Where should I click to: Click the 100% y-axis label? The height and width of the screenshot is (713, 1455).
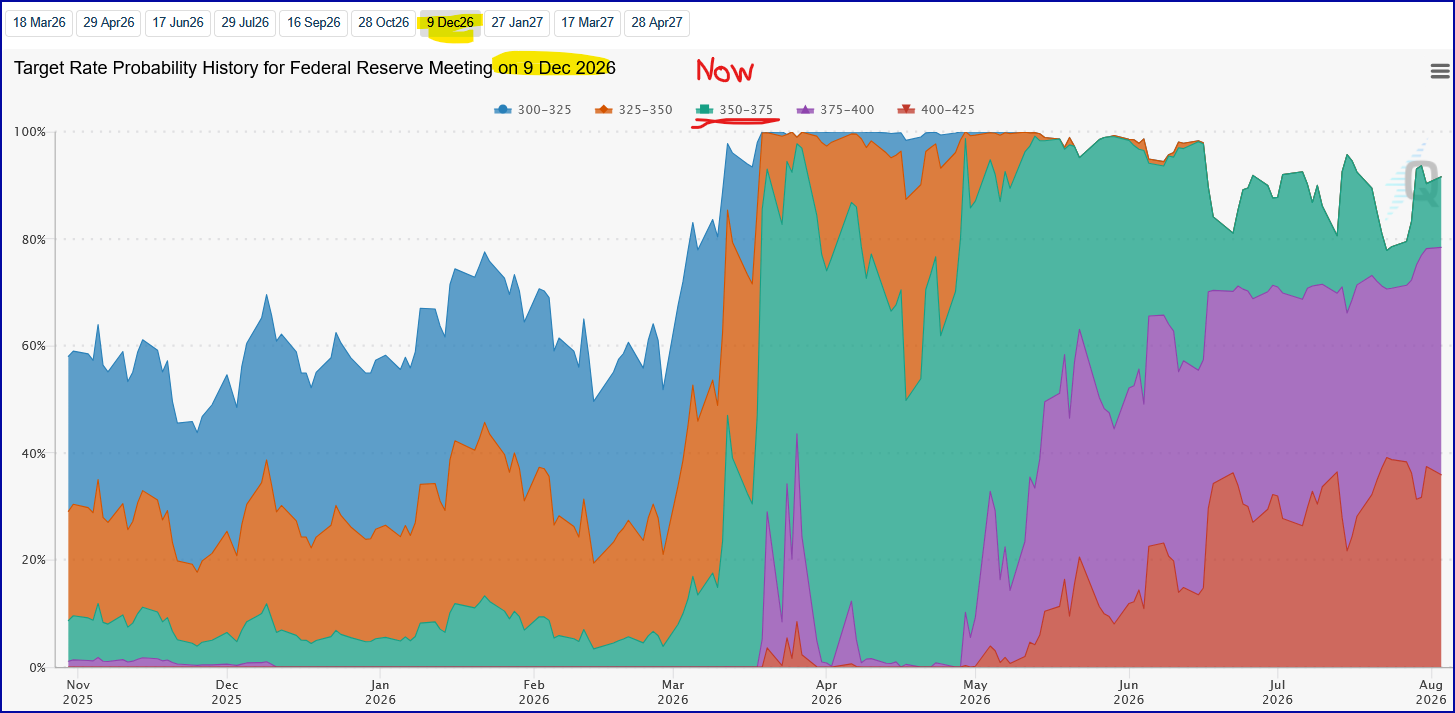pos(29,132)
